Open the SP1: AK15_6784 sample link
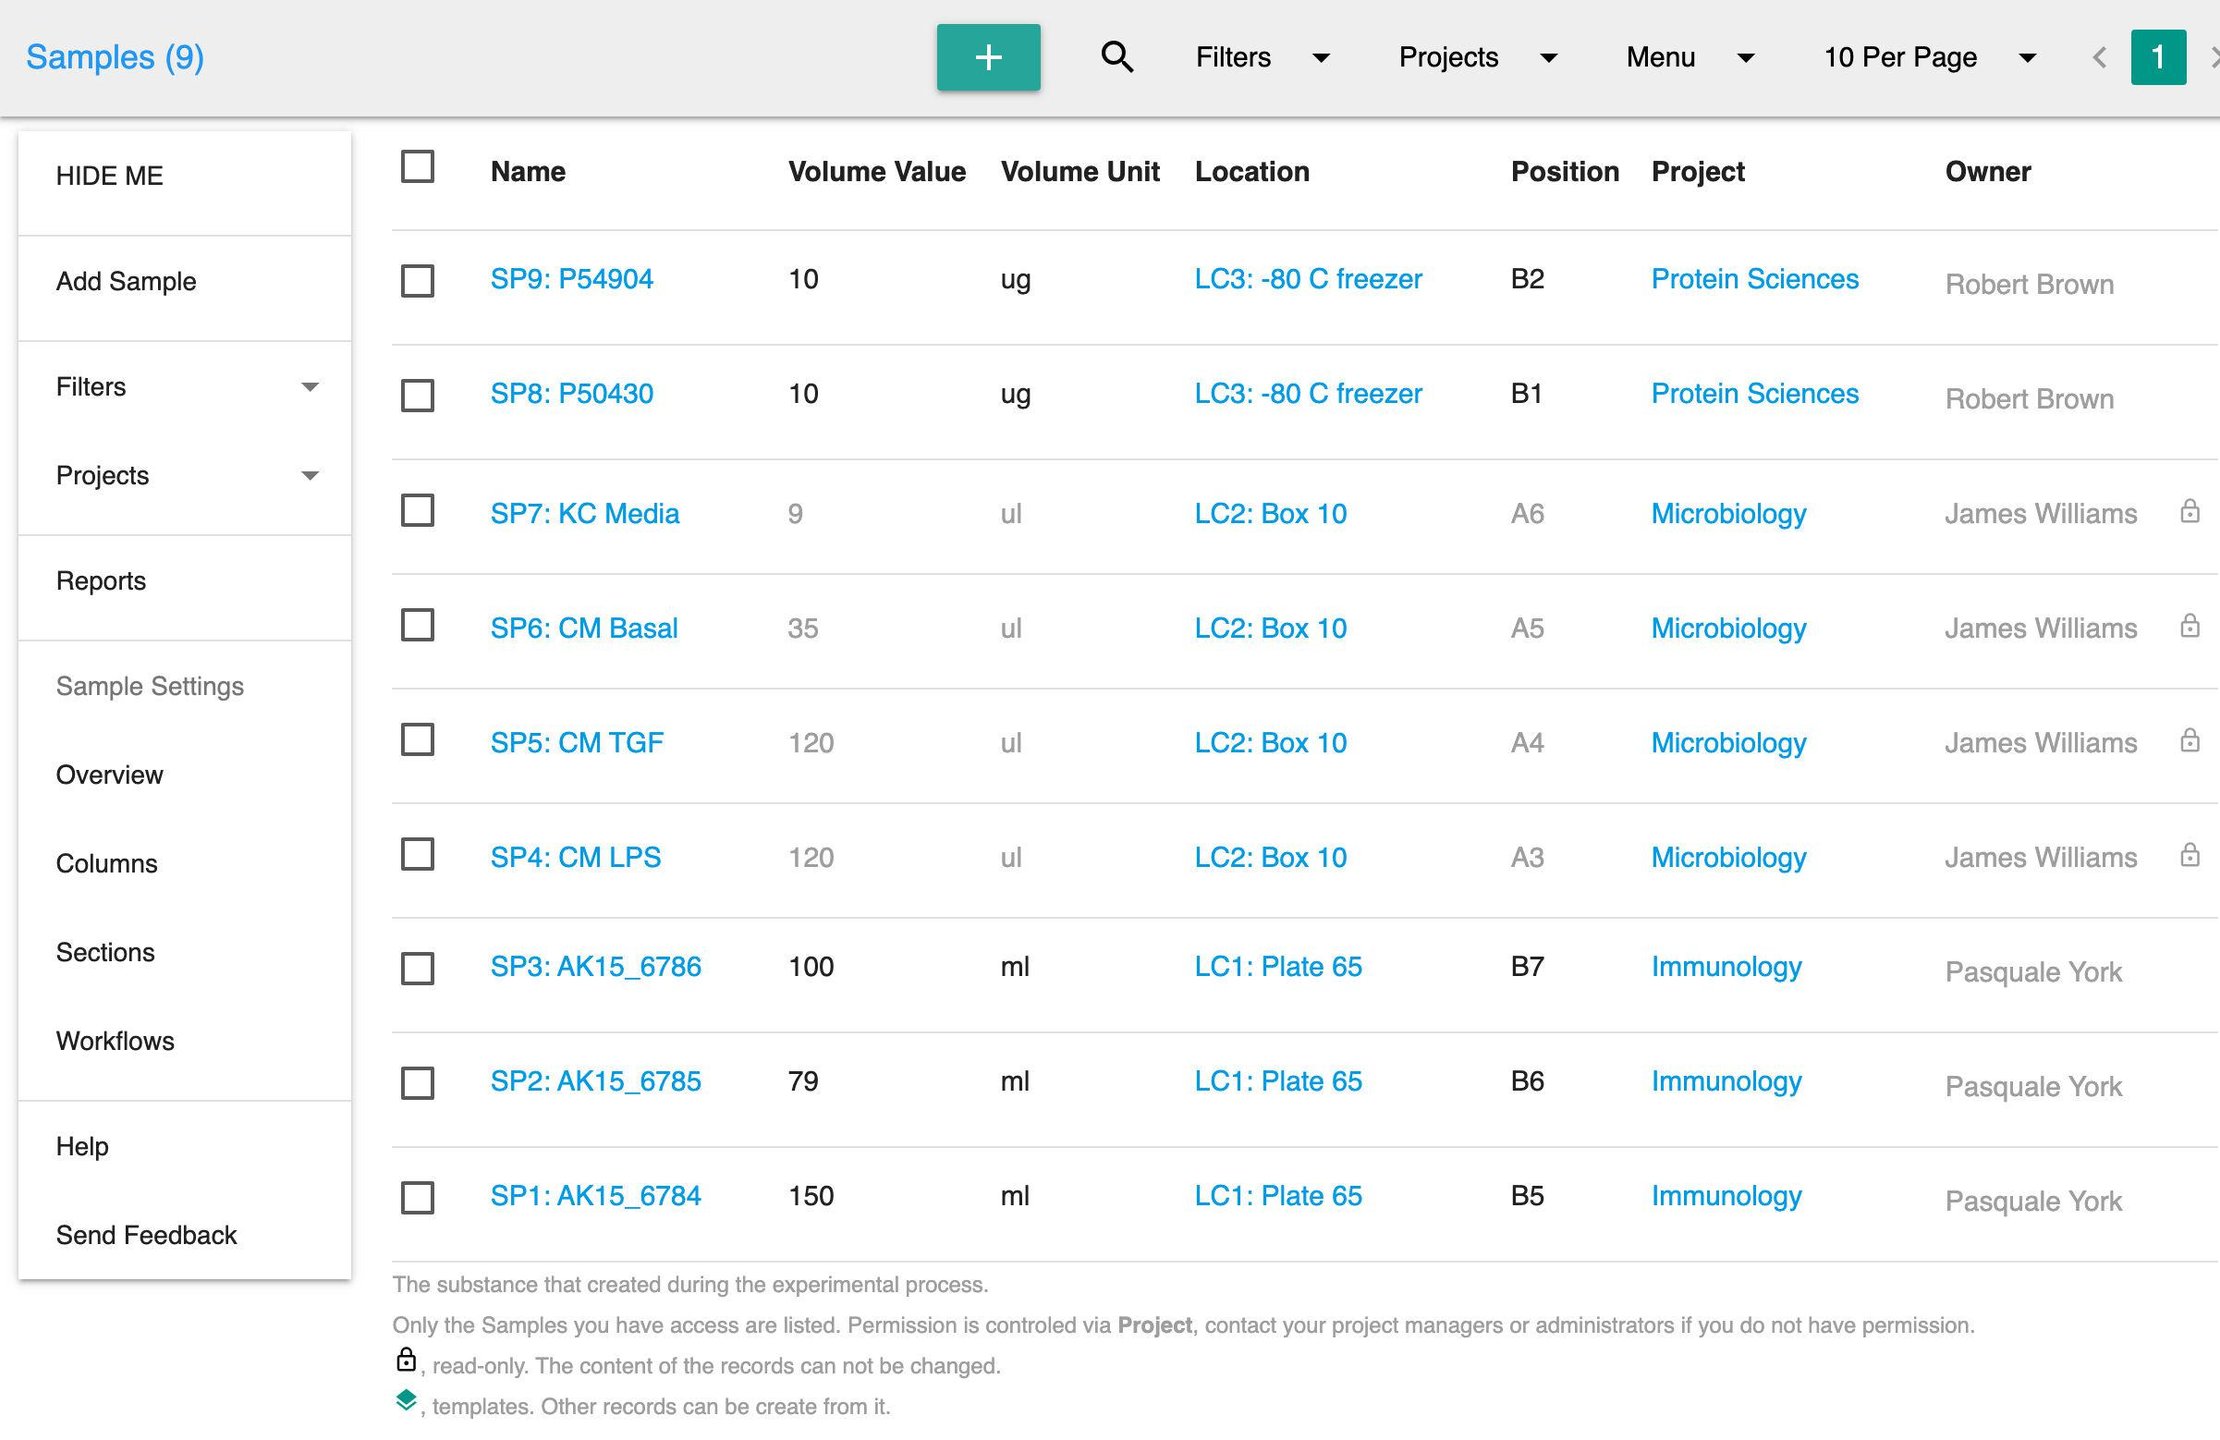 595,1196
